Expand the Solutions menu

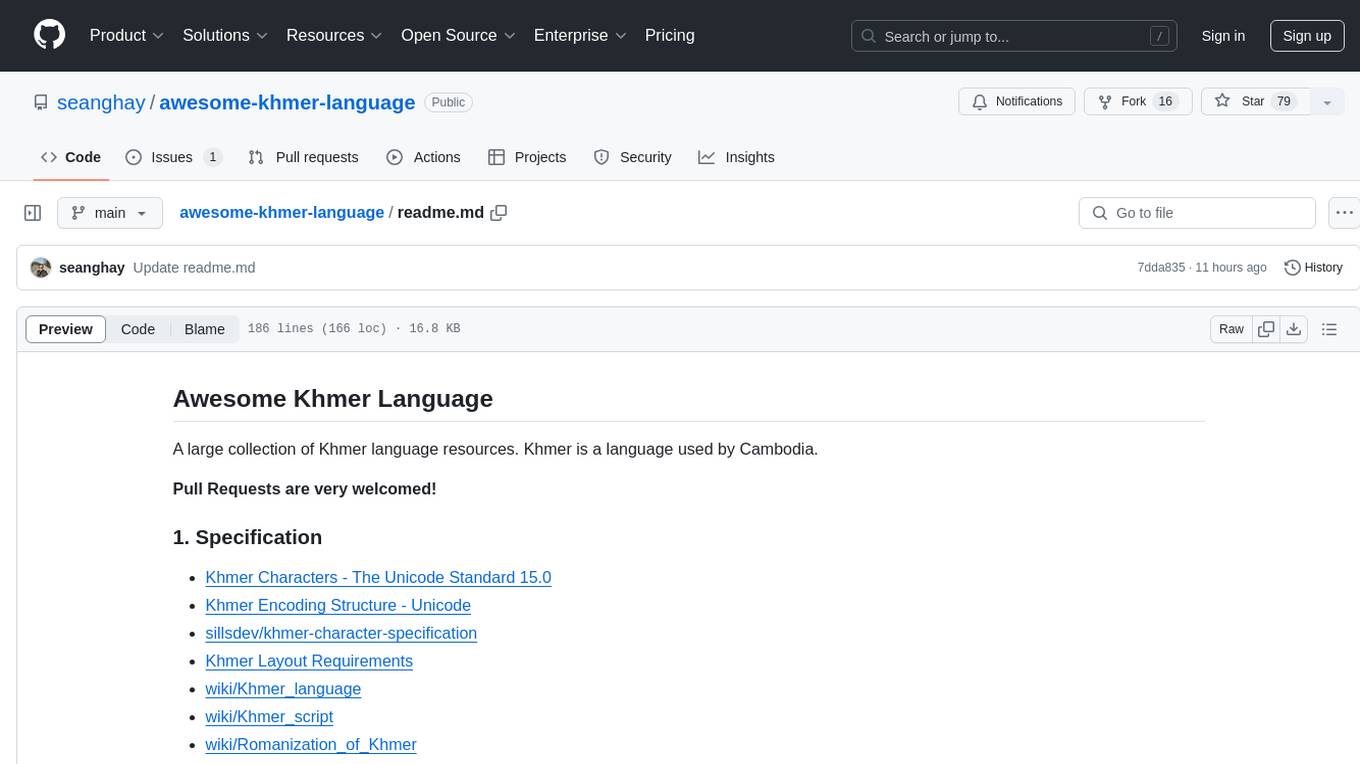[226, 35]
